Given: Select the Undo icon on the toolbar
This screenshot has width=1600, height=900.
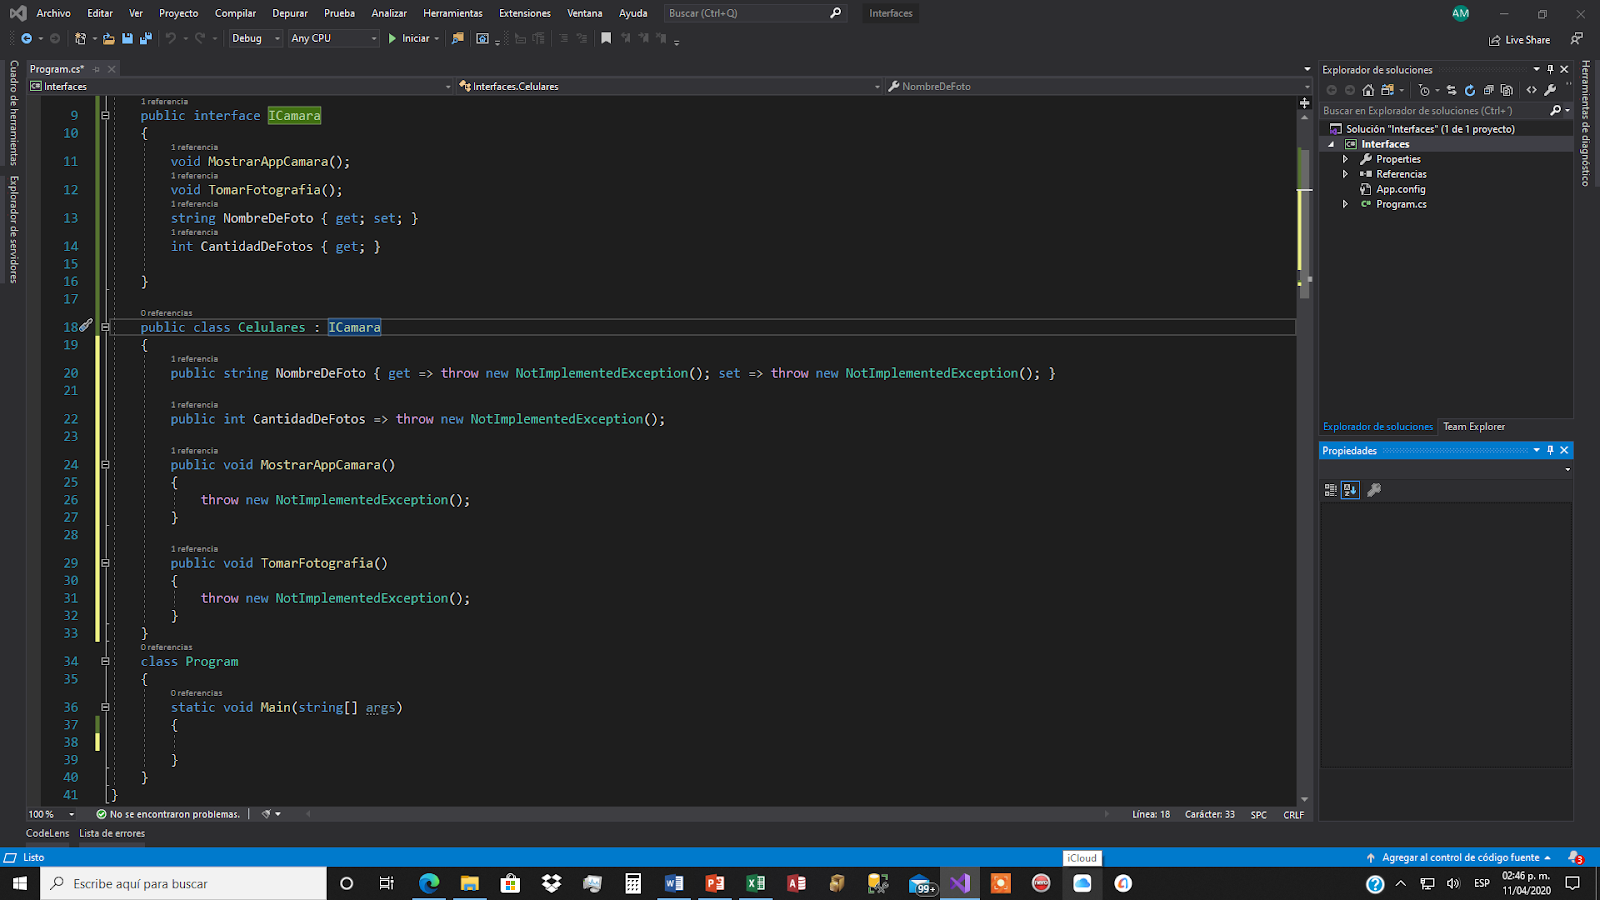Looking at the screenshot, I should coord(170,38).
